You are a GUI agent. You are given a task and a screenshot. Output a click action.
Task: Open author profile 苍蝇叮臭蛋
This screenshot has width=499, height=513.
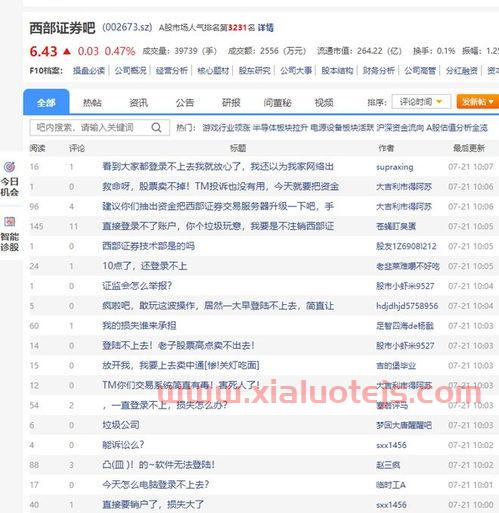[396, 227]
